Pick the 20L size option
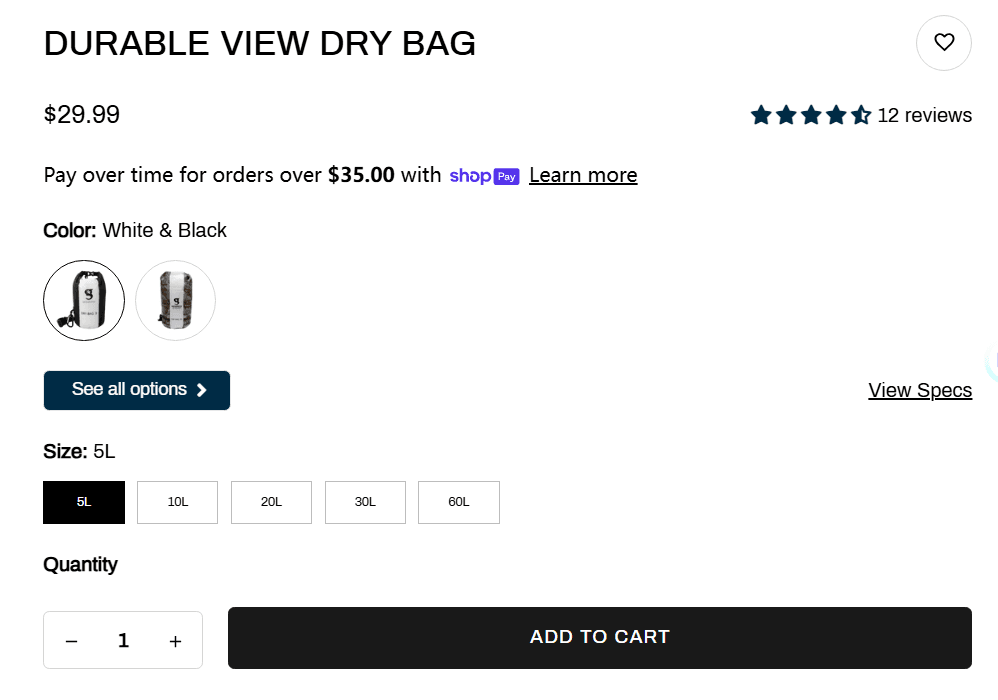The width and height of the screenshot is (998, 700). [271, 502]
